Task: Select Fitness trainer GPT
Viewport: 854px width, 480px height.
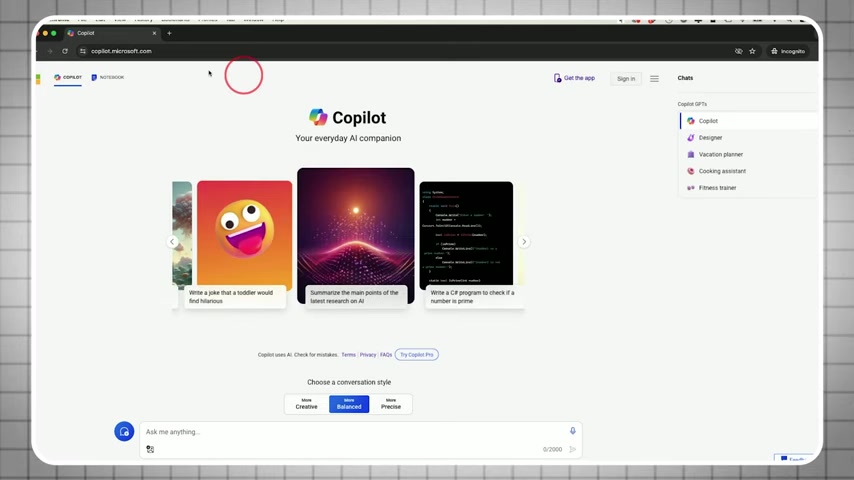Action: point(748,188)
